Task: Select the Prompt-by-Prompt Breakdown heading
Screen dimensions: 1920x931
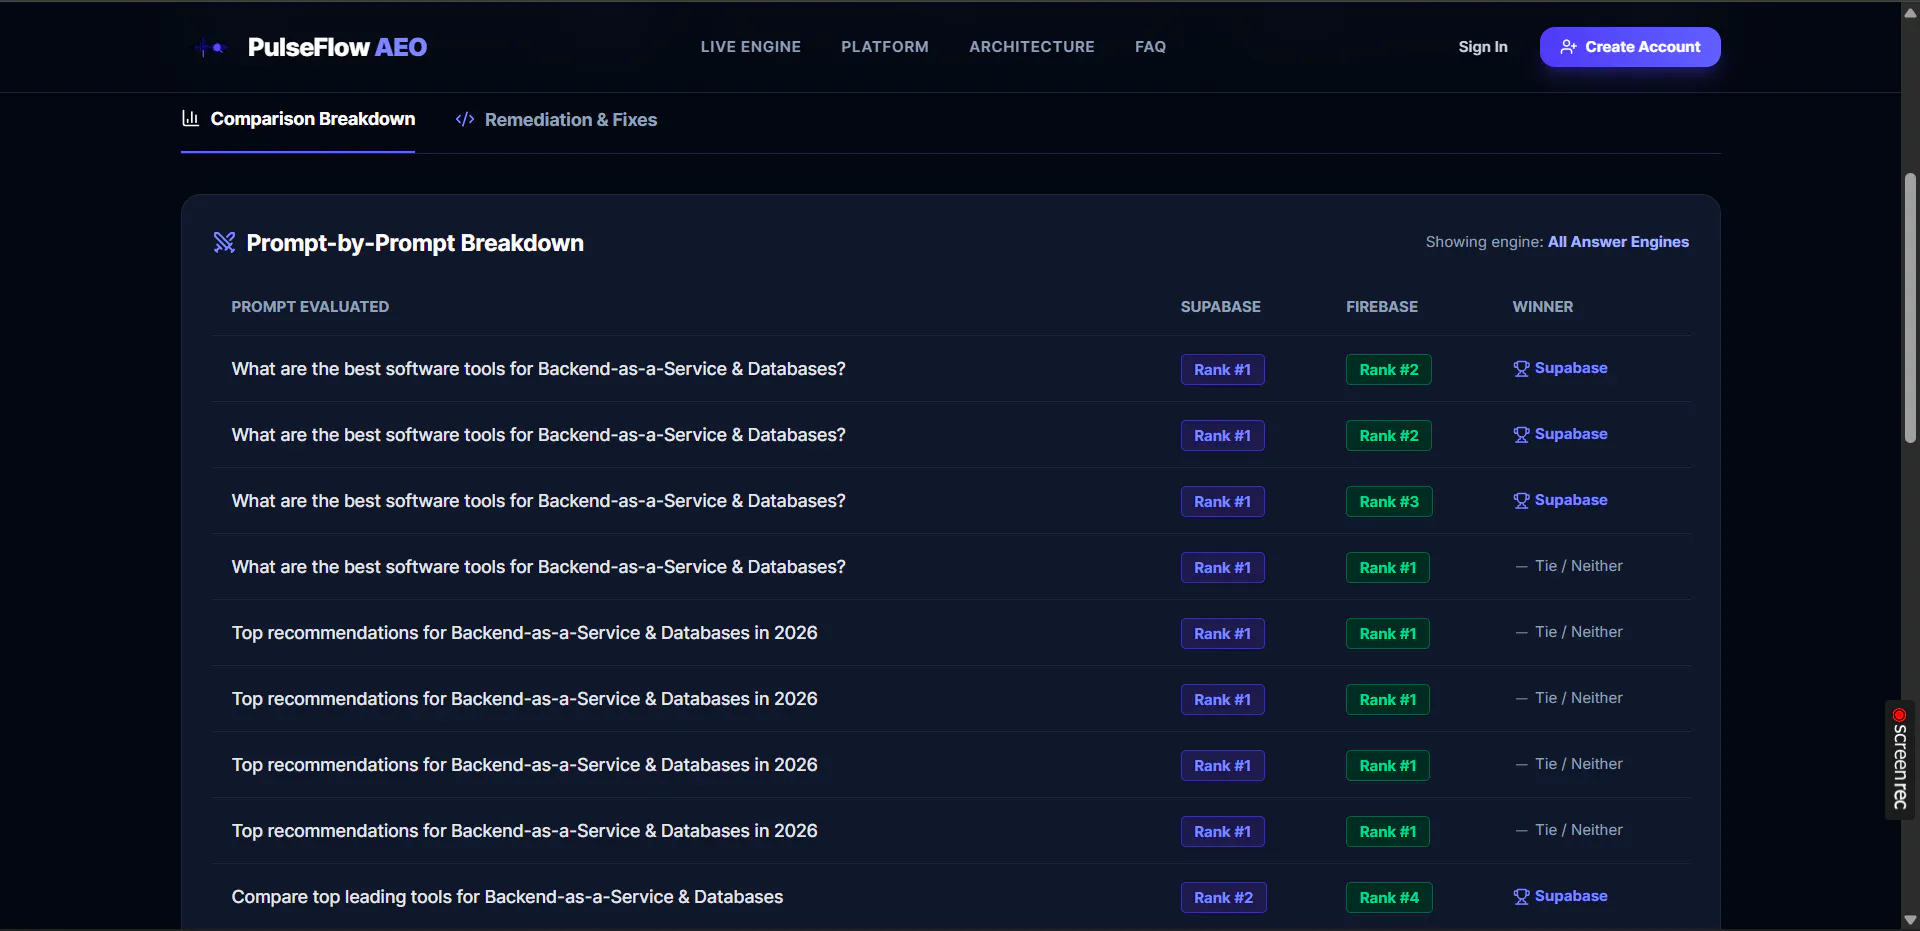Action: [415, 243]
